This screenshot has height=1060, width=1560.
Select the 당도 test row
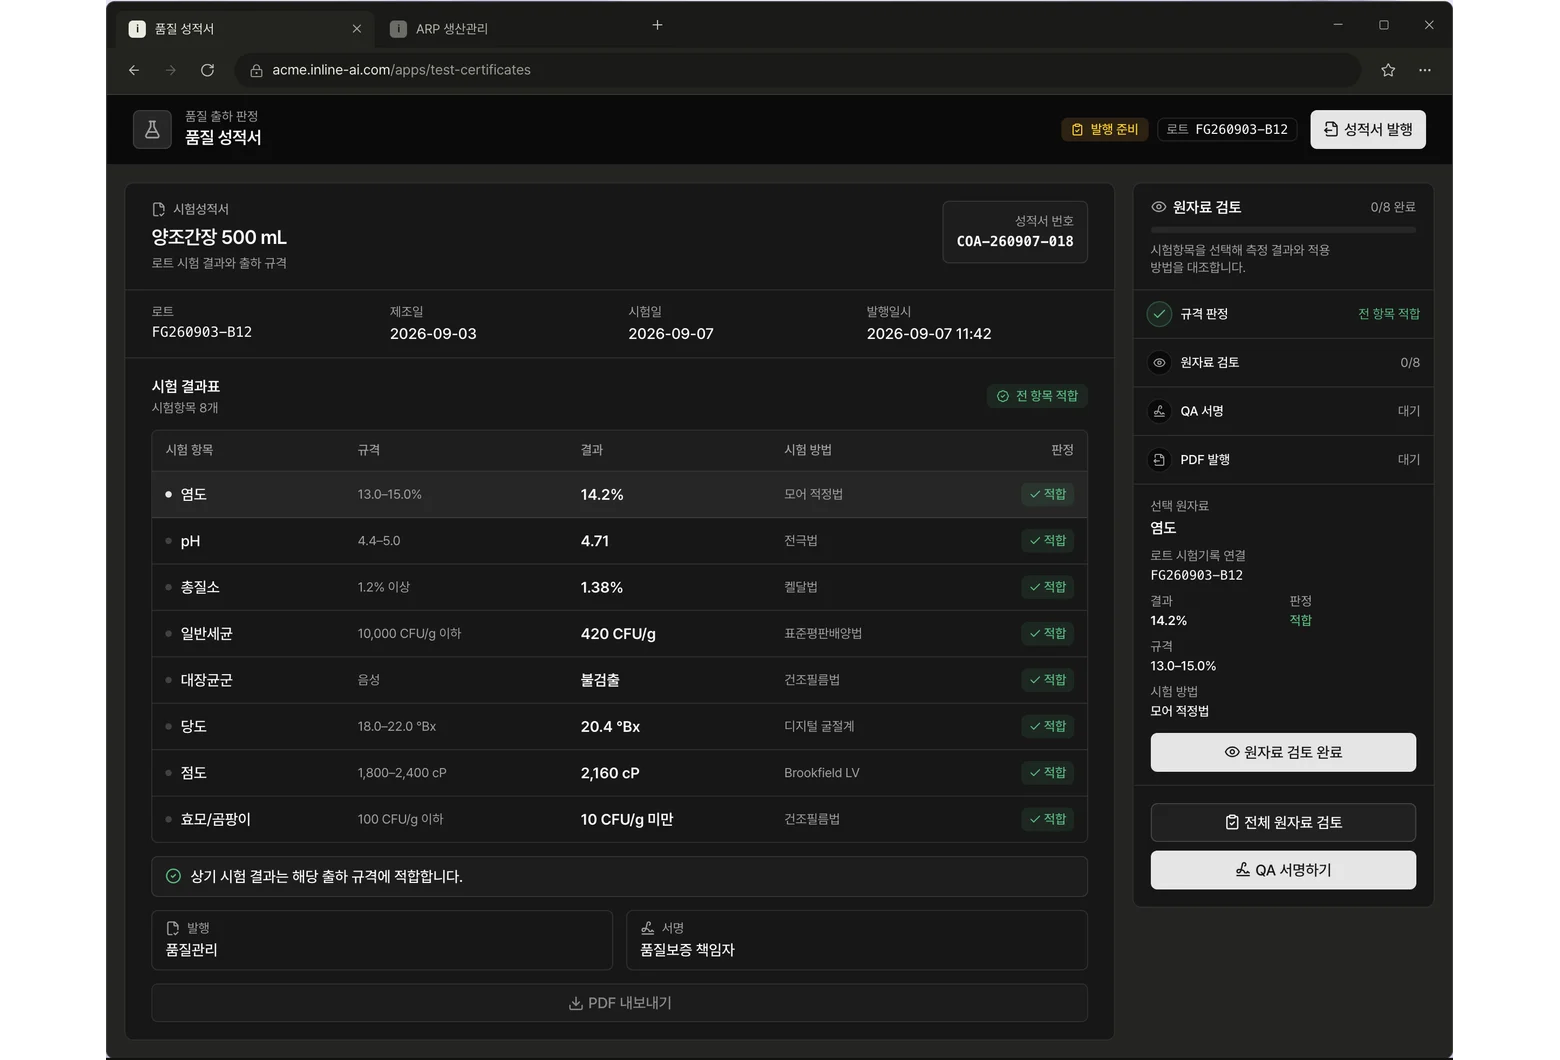pos(619,726)
